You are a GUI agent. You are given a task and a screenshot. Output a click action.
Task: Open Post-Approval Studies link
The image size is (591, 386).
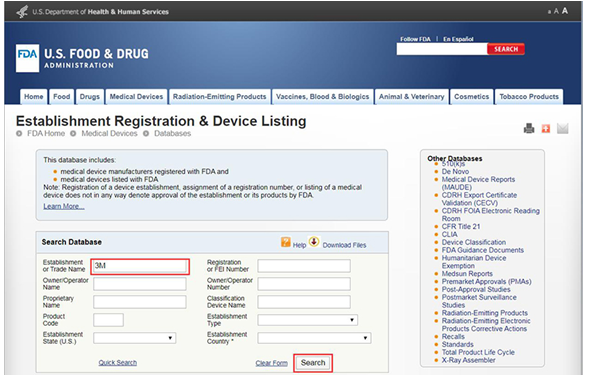coord(476,290)
